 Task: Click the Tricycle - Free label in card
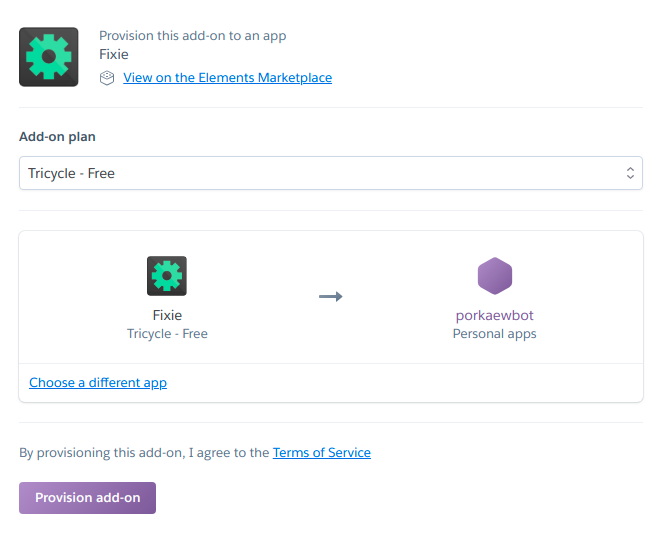[167, 334]
